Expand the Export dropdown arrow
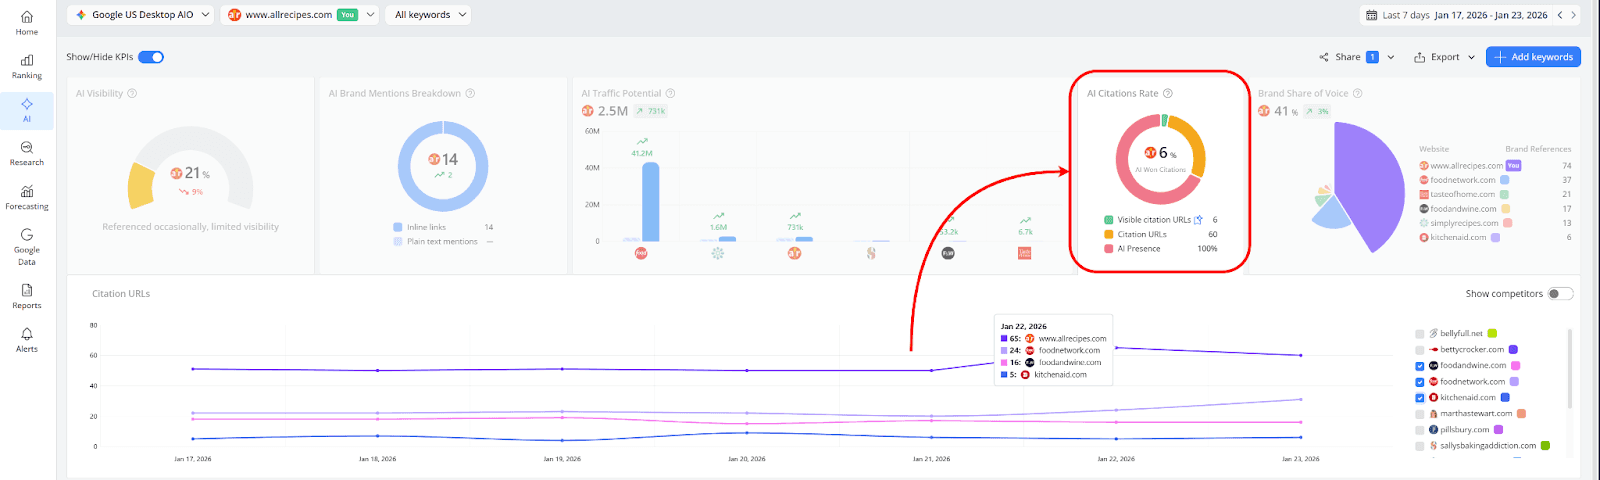This screenshot has height=480, width=1600. (1471, 57)
